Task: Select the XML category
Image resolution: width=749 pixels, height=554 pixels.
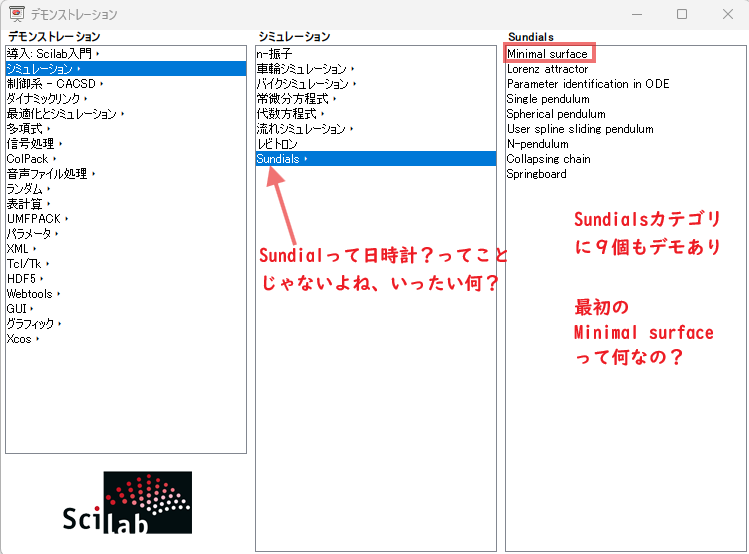Action: tap(126, 249)
